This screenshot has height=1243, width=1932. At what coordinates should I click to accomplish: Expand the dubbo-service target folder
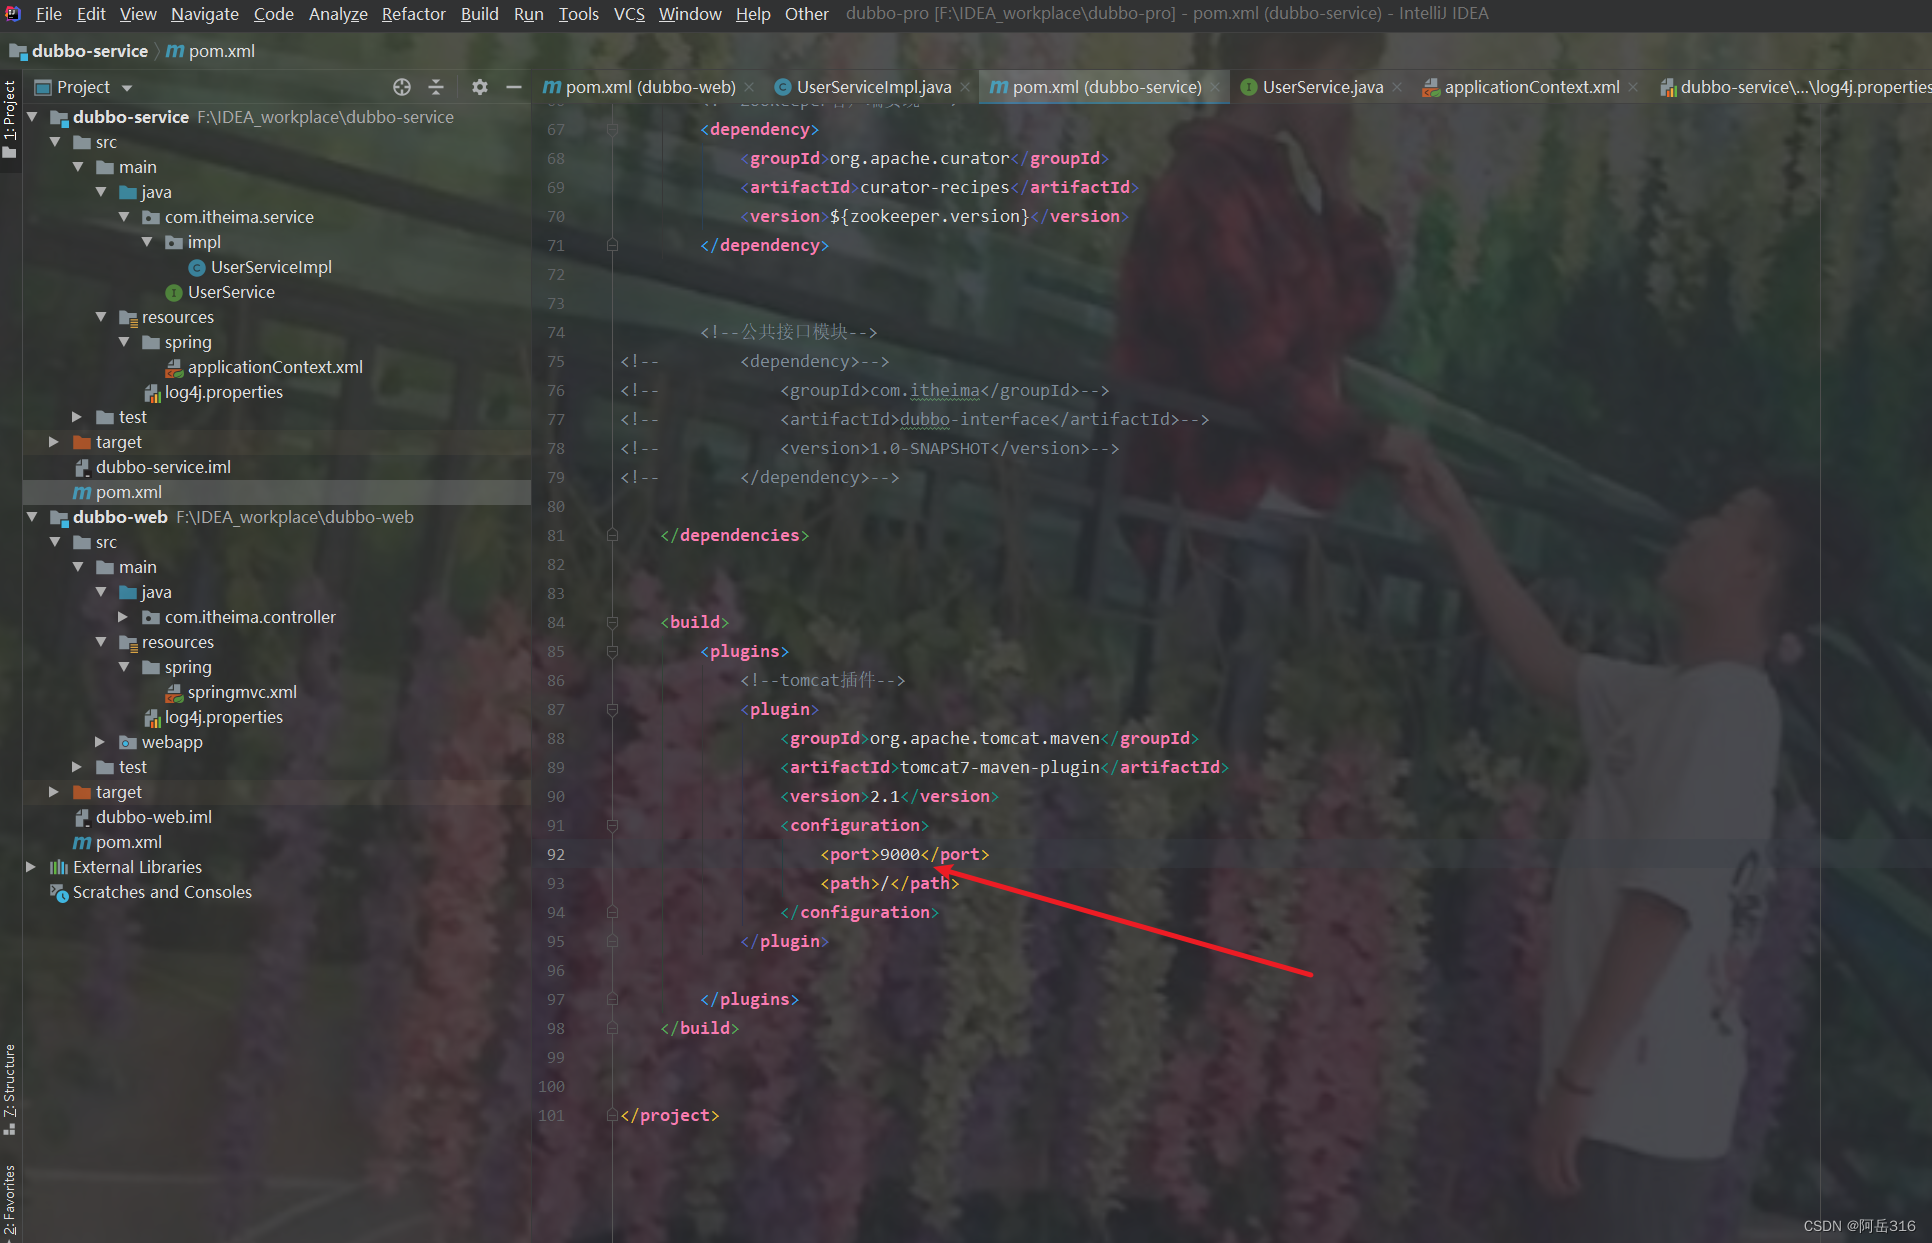pyautogui.click(x=54, y=442)
